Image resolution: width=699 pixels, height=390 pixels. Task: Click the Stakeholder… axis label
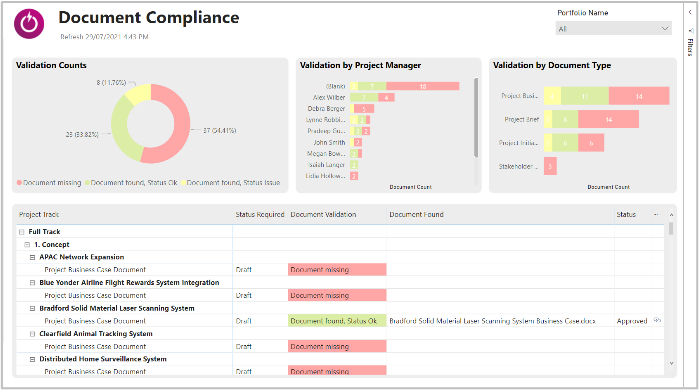[518, 166]
